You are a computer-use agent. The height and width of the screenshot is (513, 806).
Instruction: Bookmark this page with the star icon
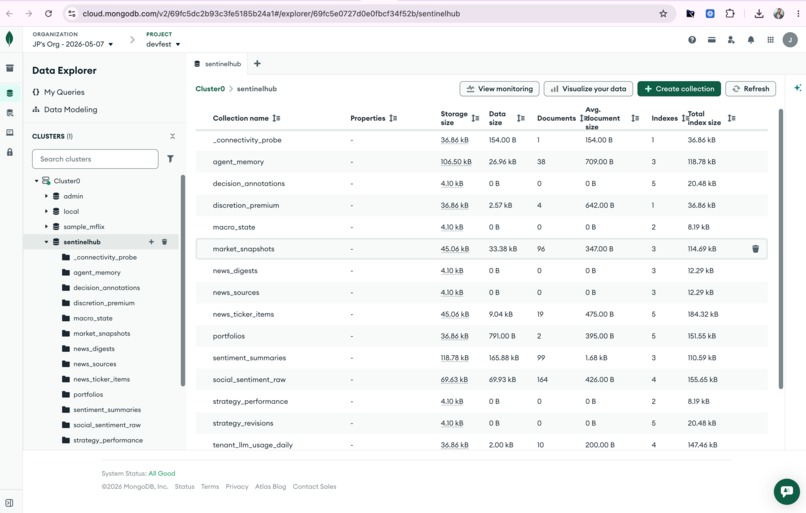[x=663, y=14]
